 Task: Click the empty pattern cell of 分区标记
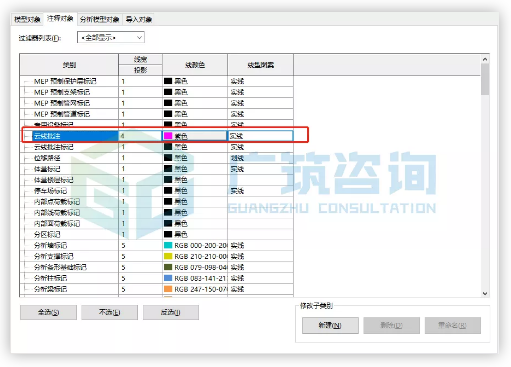point(260,234)
